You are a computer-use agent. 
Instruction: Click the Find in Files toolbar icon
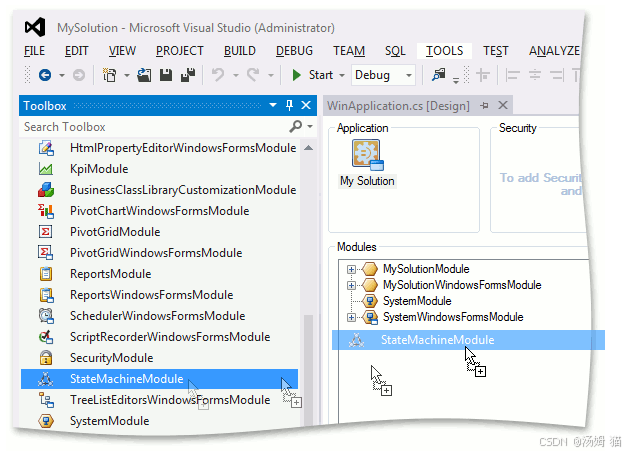(x=439, y=75)
